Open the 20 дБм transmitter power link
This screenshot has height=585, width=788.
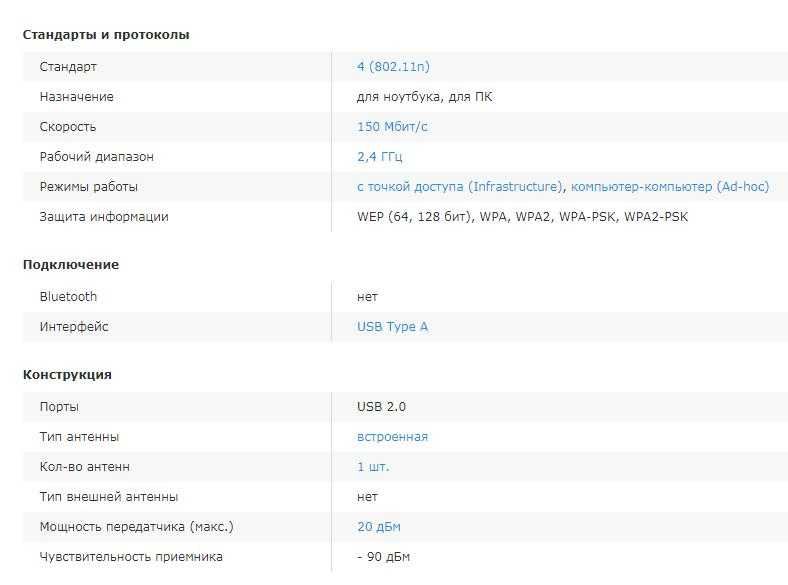pos(379,527)
